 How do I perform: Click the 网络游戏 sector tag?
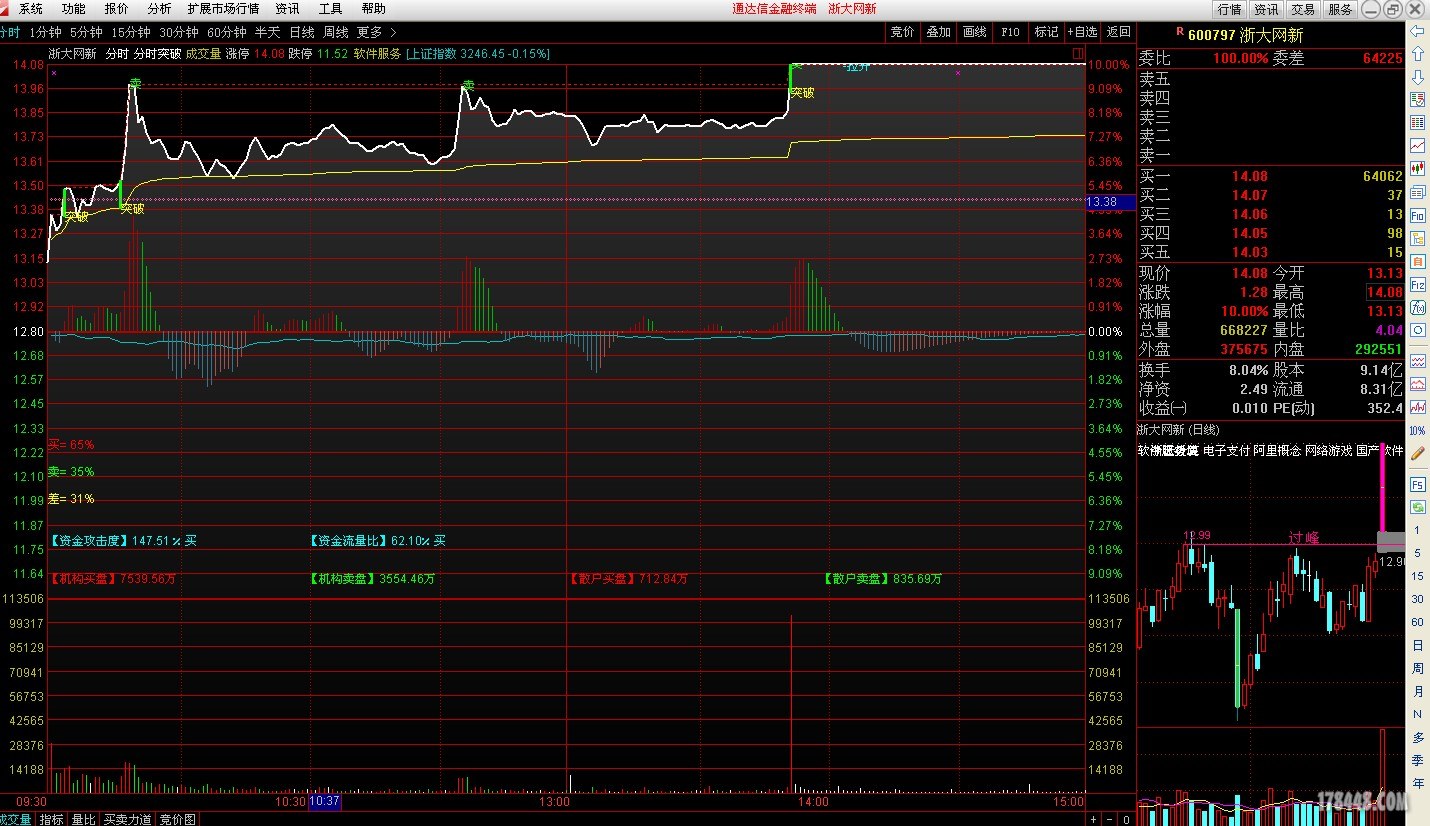pos(1328,451)
